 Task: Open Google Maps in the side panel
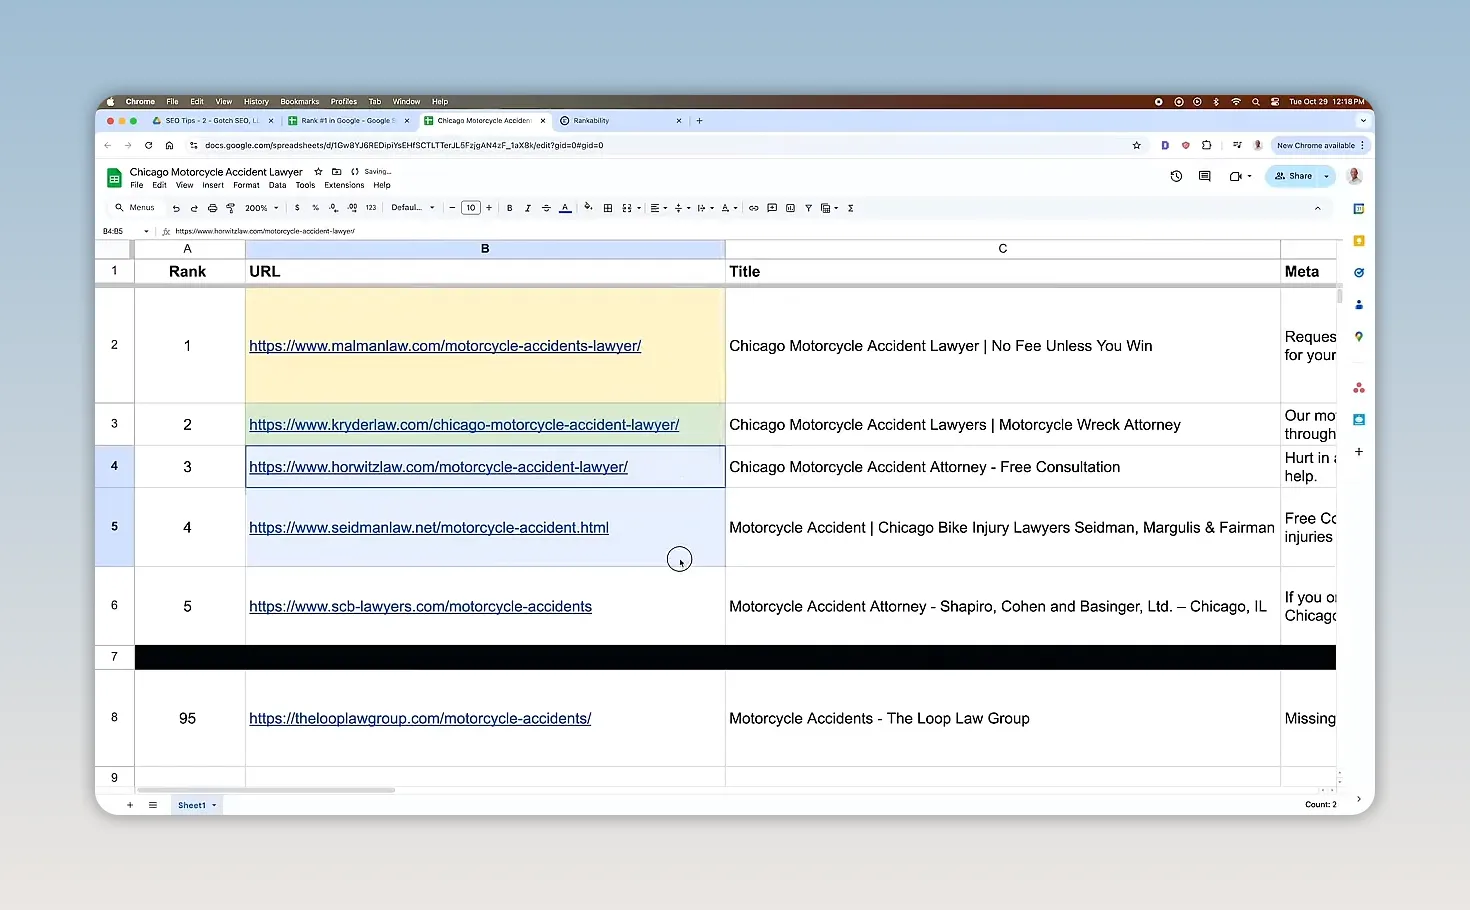1359,337
